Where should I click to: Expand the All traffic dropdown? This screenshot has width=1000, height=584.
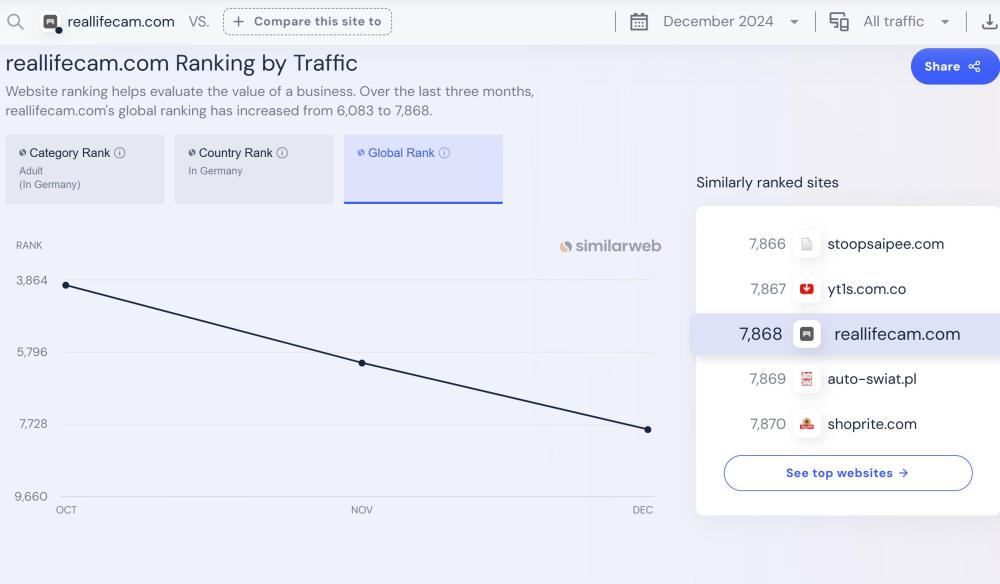(x=893, y=21)
